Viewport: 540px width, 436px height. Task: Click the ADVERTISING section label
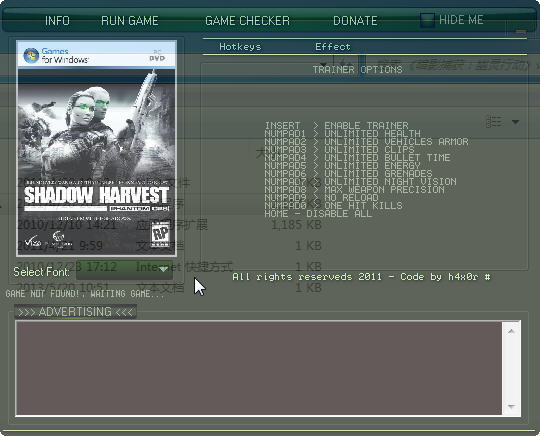[75, 312]
